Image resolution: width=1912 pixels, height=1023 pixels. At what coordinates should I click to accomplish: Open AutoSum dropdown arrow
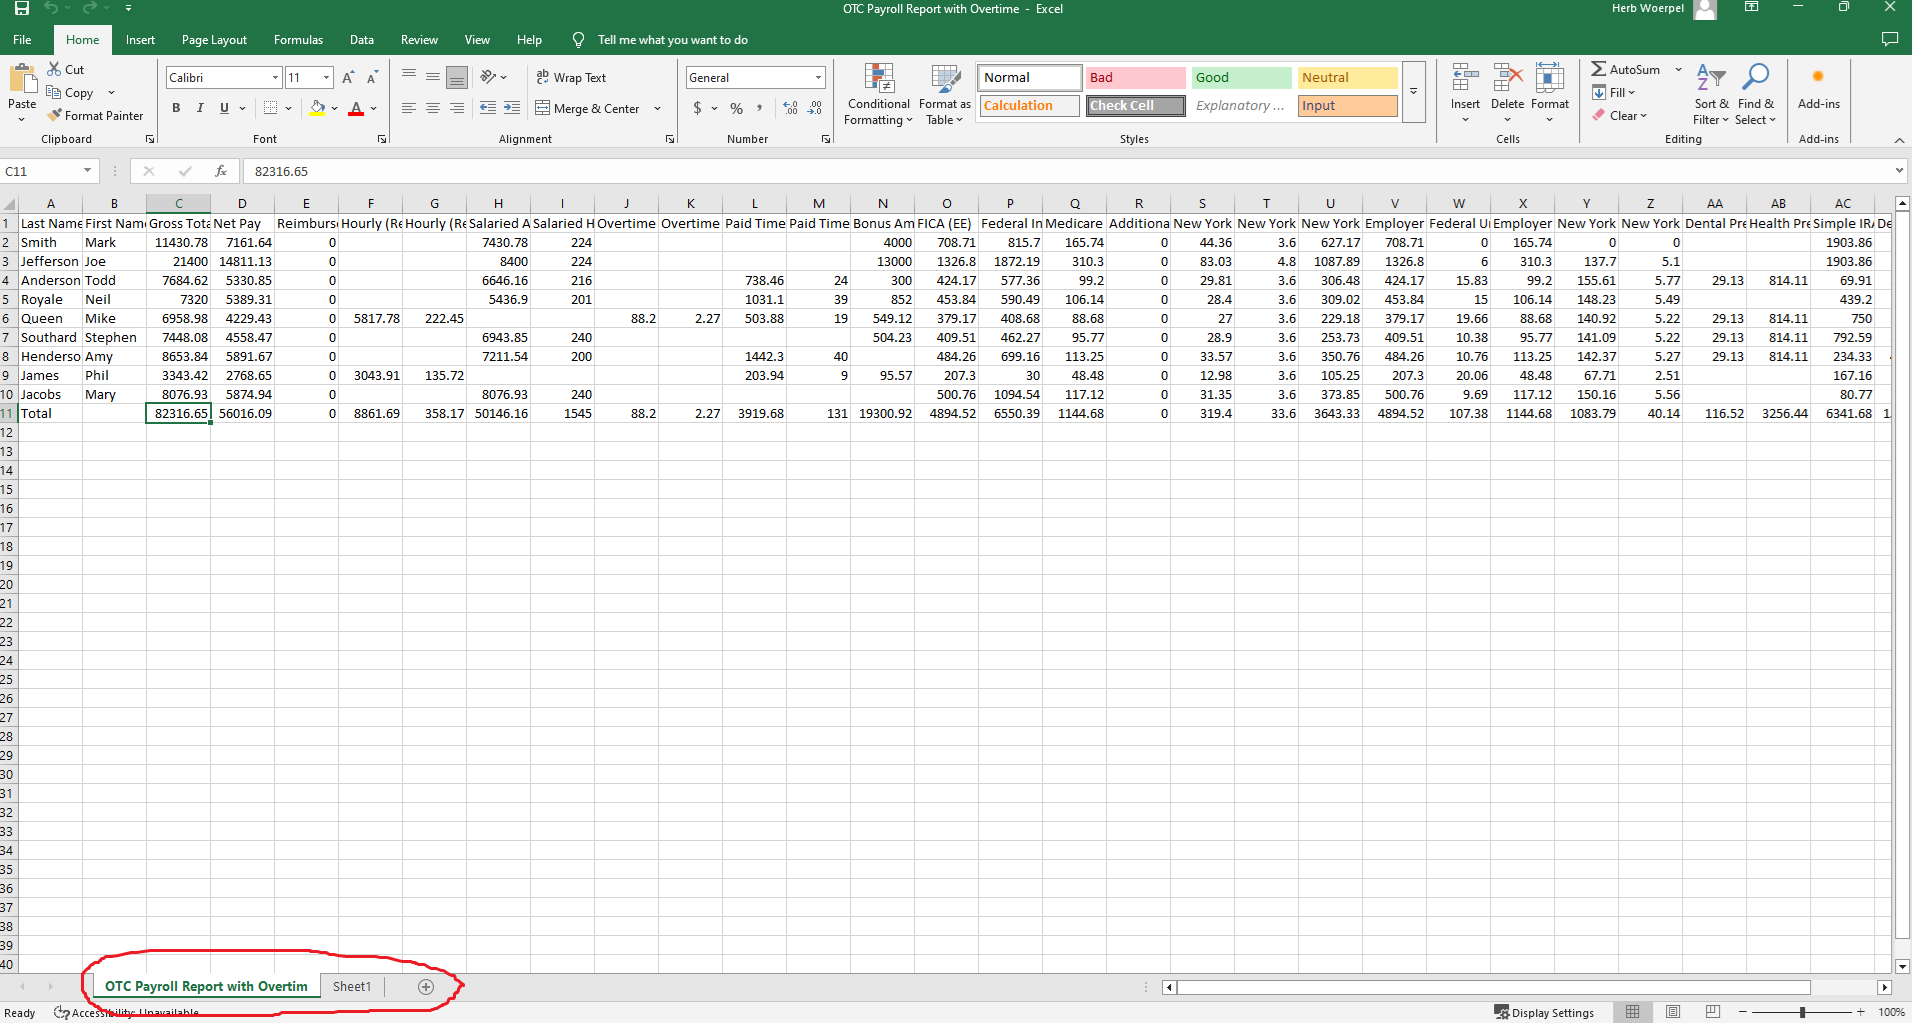(1678, 69)
